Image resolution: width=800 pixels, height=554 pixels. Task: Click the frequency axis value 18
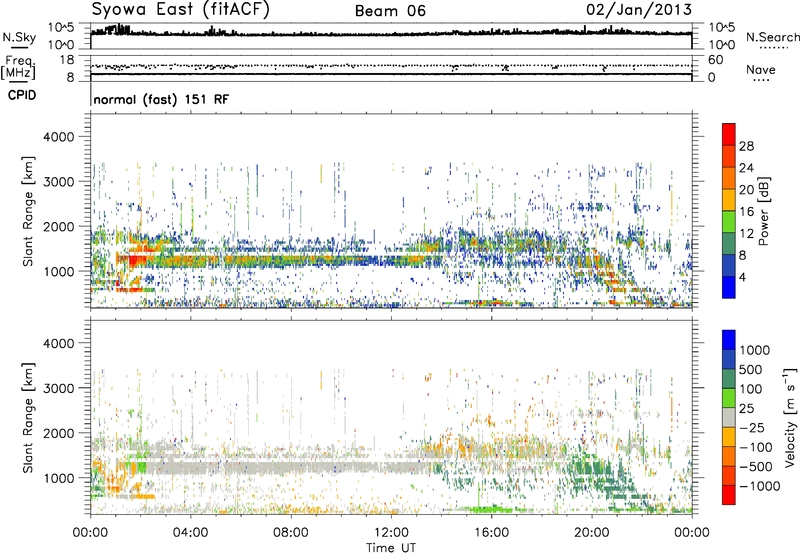[x=67, y=60]
